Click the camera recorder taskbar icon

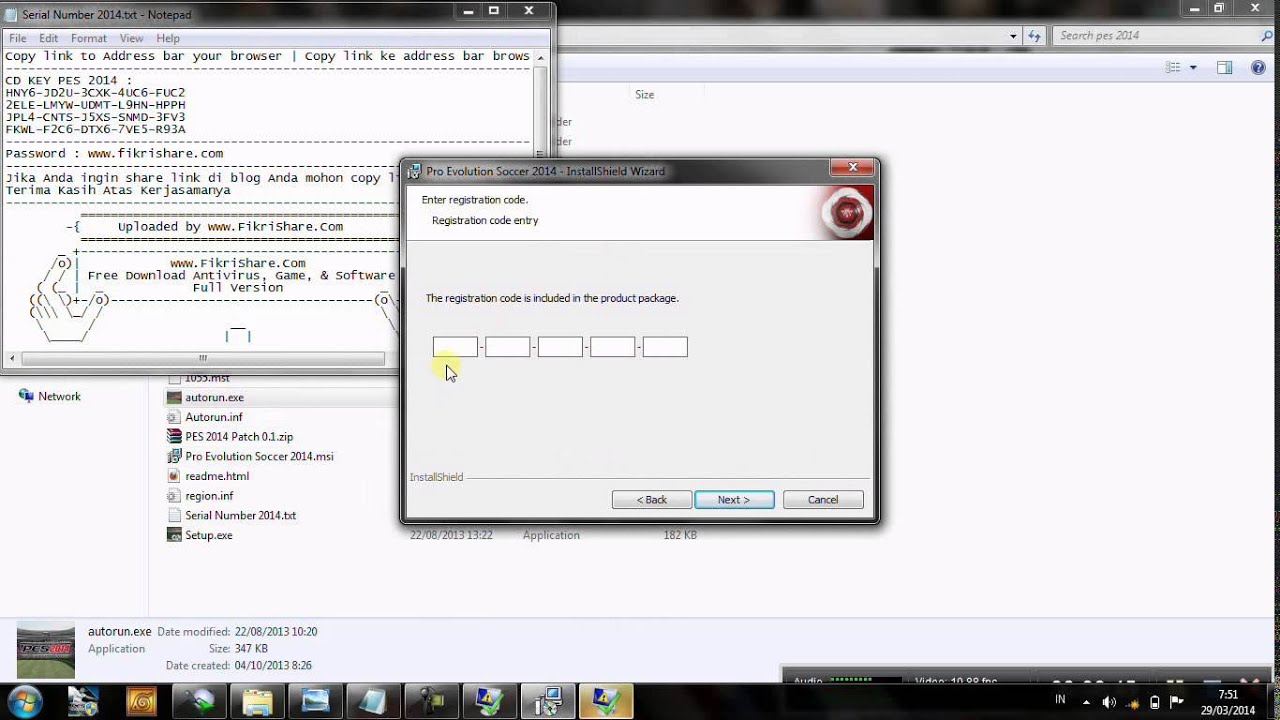(x=431, y=701)
